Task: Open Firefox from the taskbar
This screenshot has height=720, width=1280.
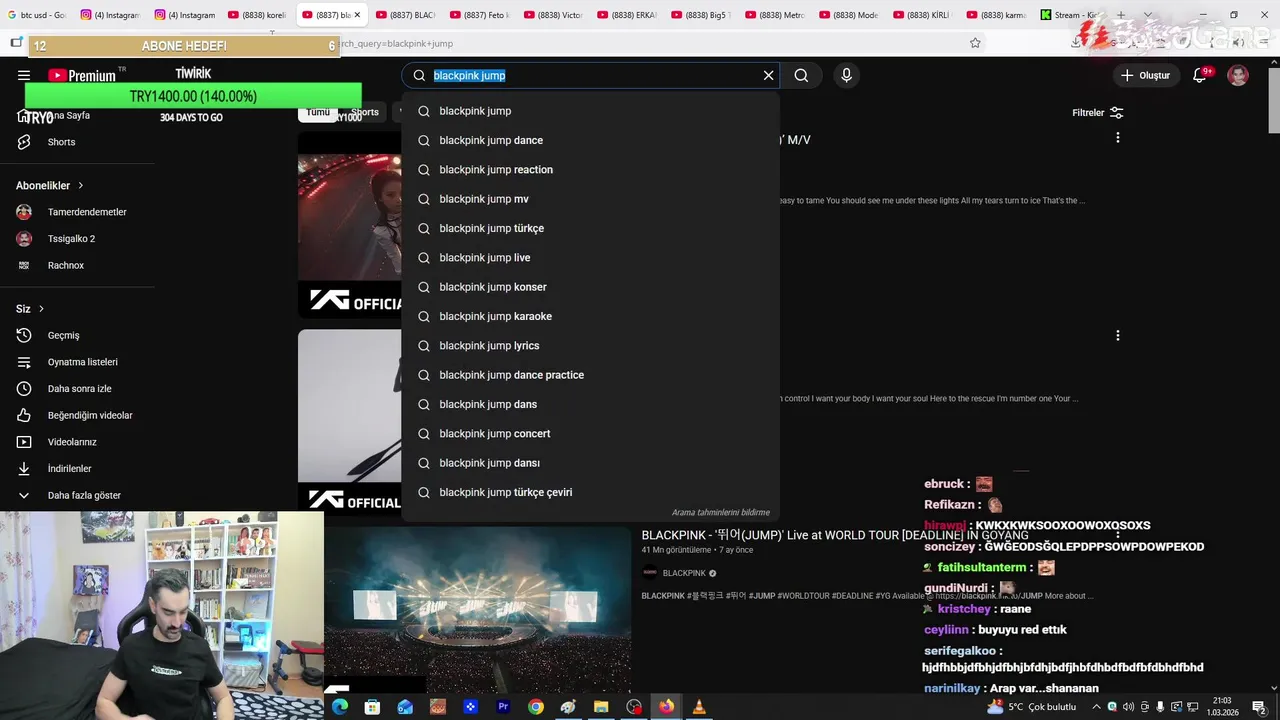Action: coord(666,707)
